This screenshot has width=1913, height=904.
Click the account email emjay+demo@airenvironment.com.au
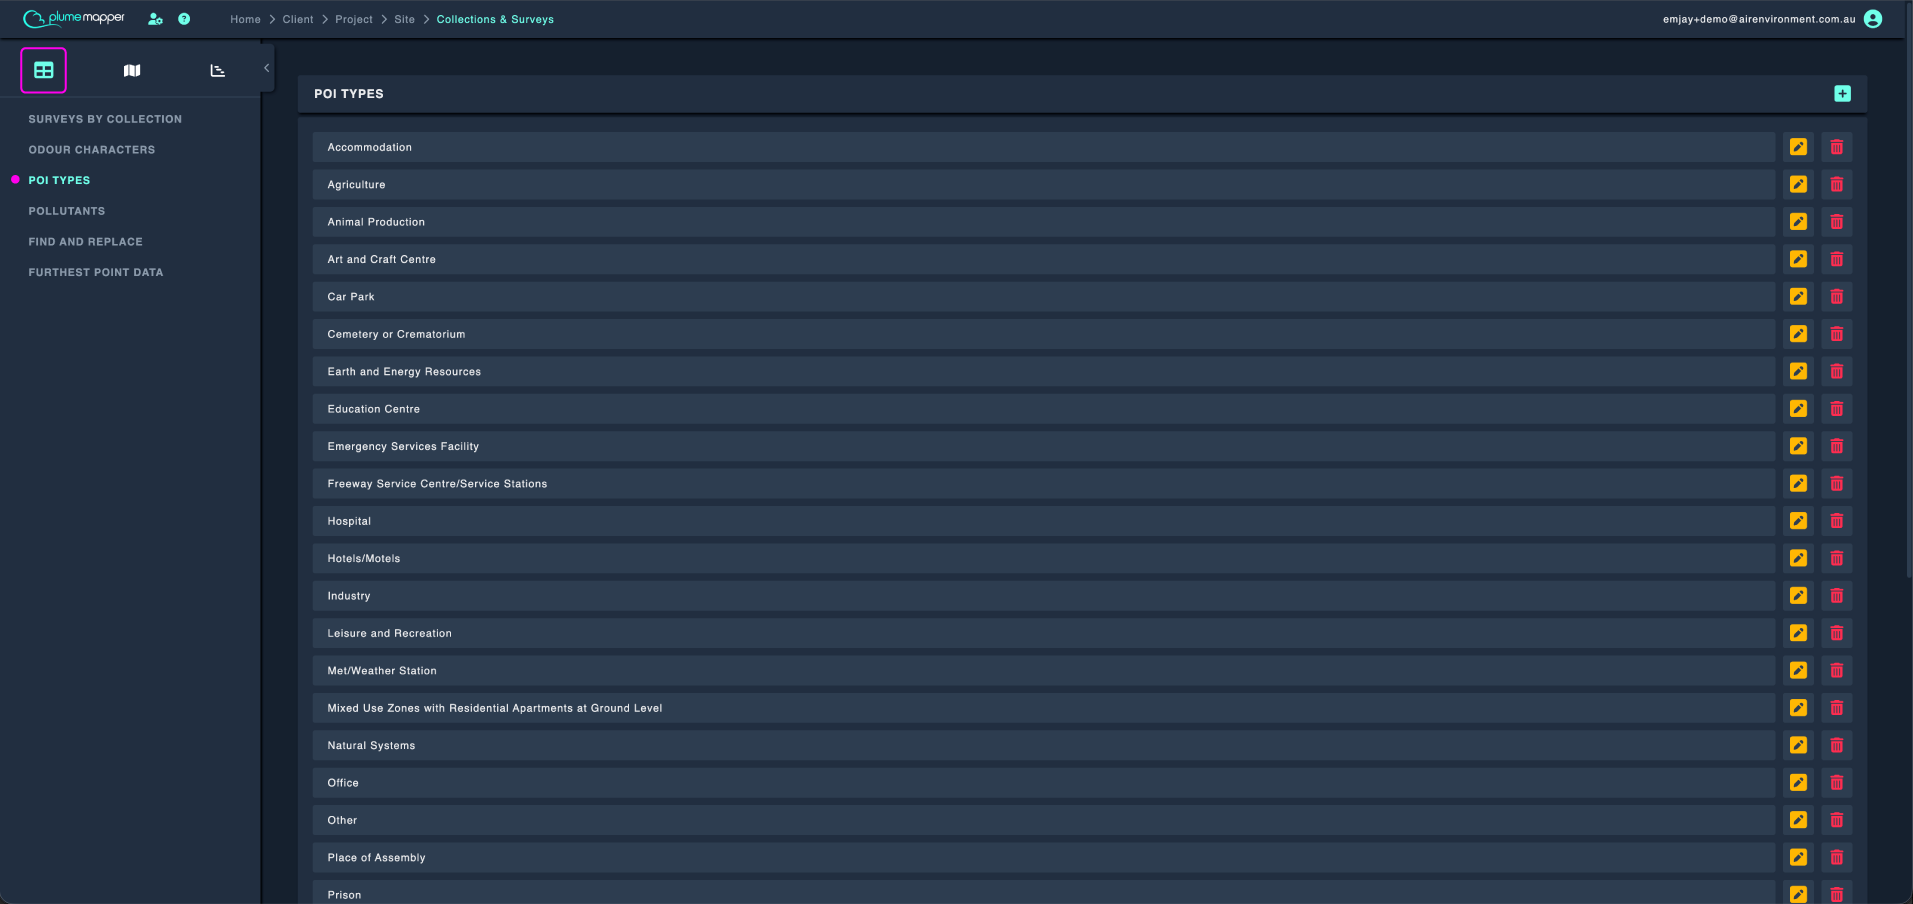tap(1759, 19)
